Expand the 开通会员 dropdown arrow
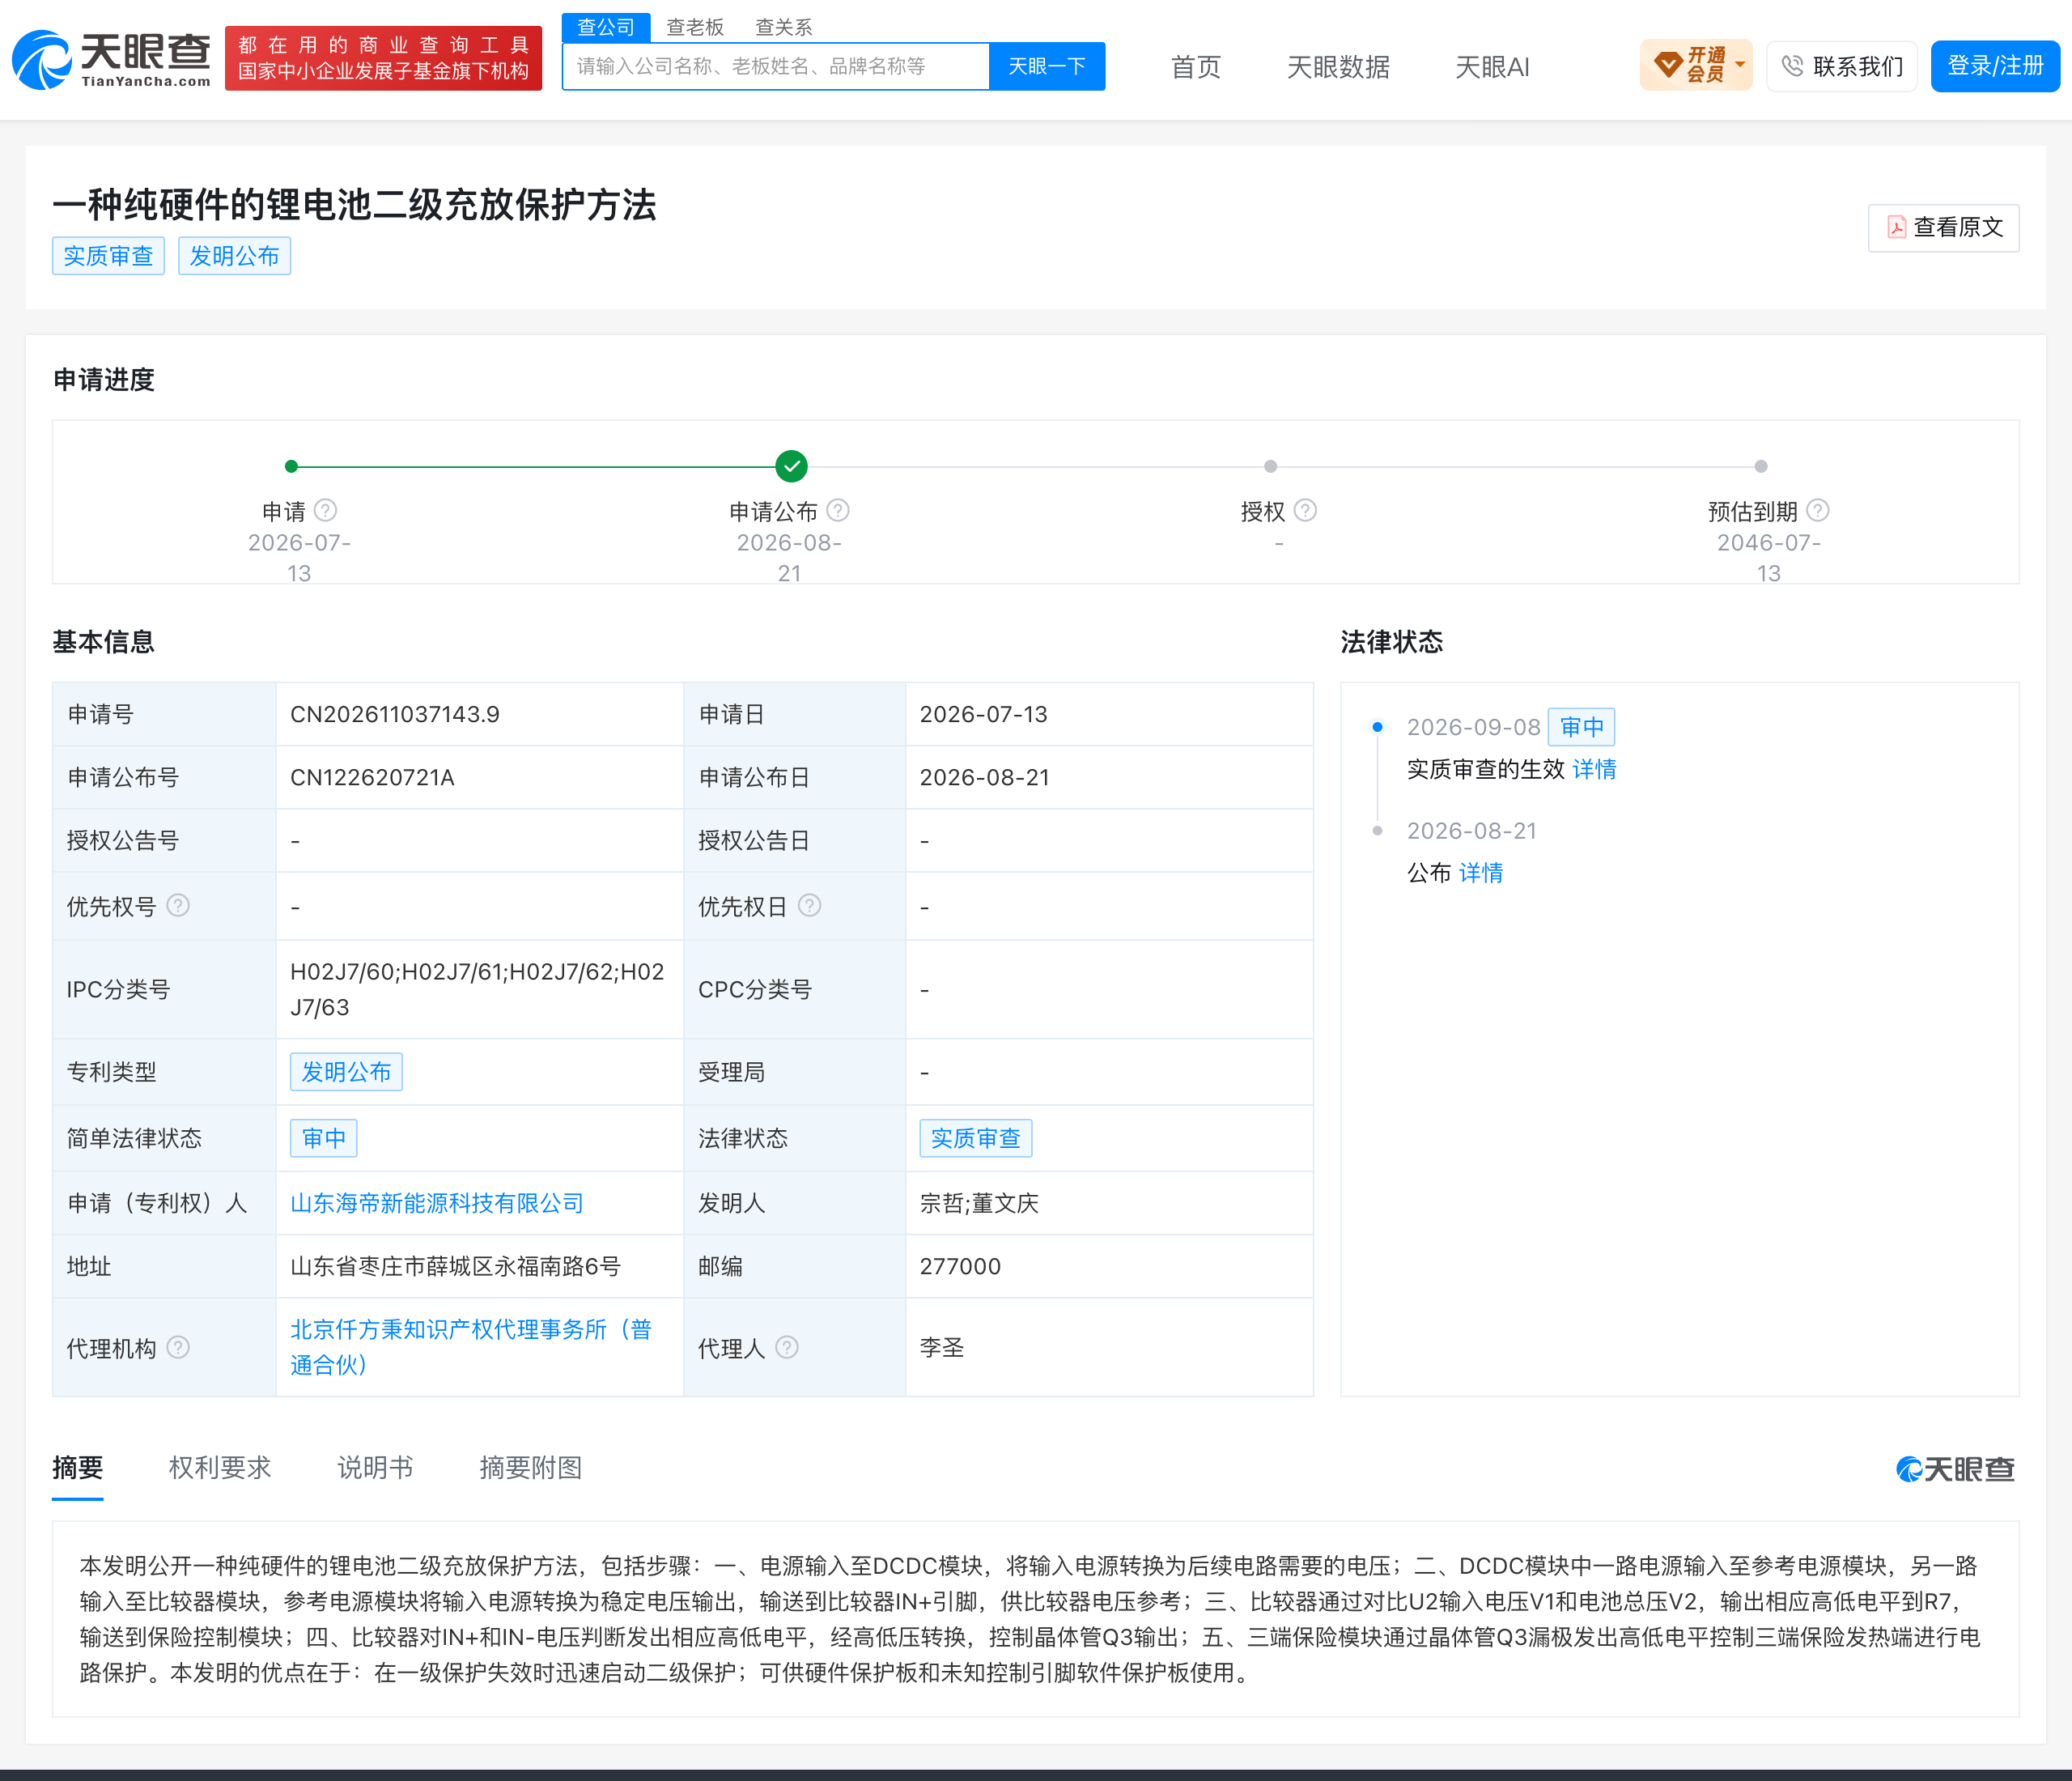 1740,65
